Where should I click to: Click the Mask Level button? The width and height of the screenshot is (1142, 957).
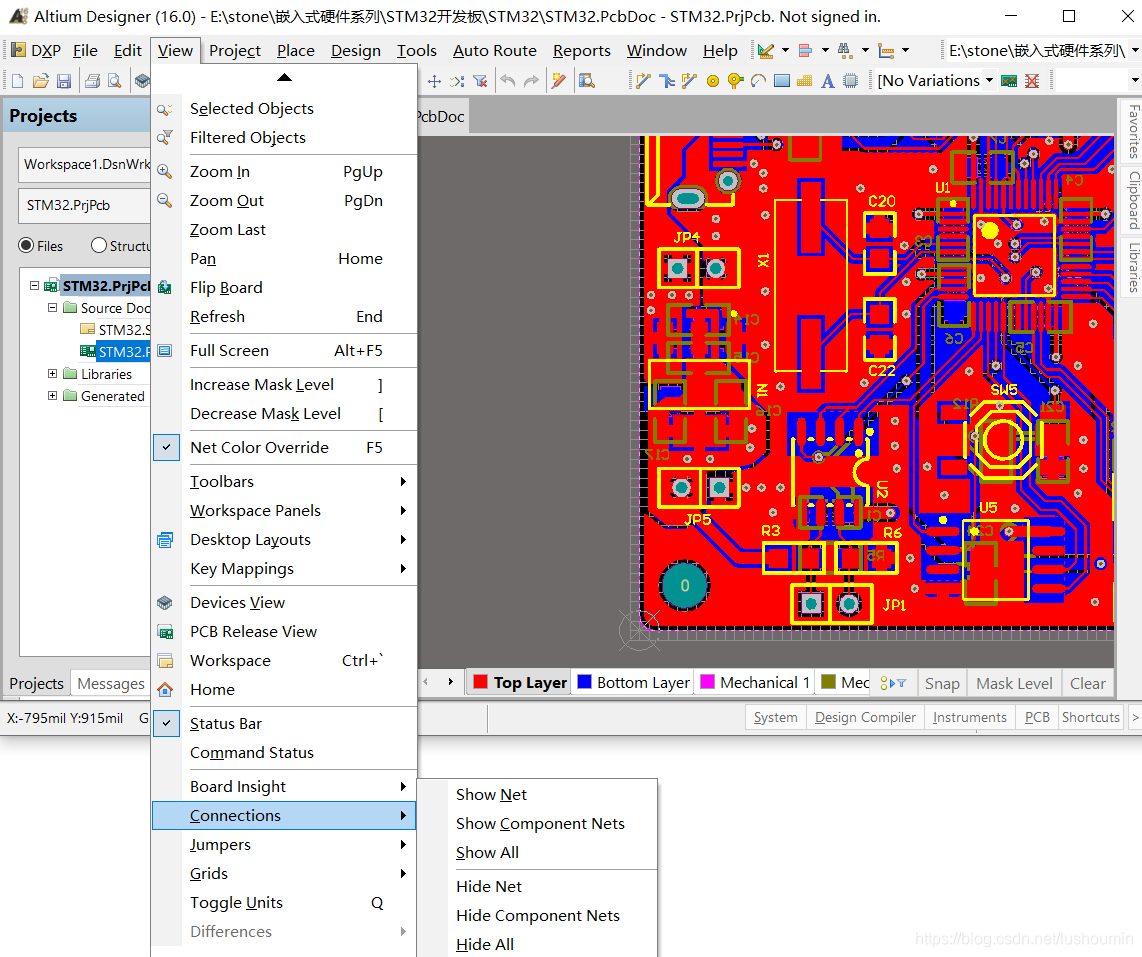[1014, 684]
